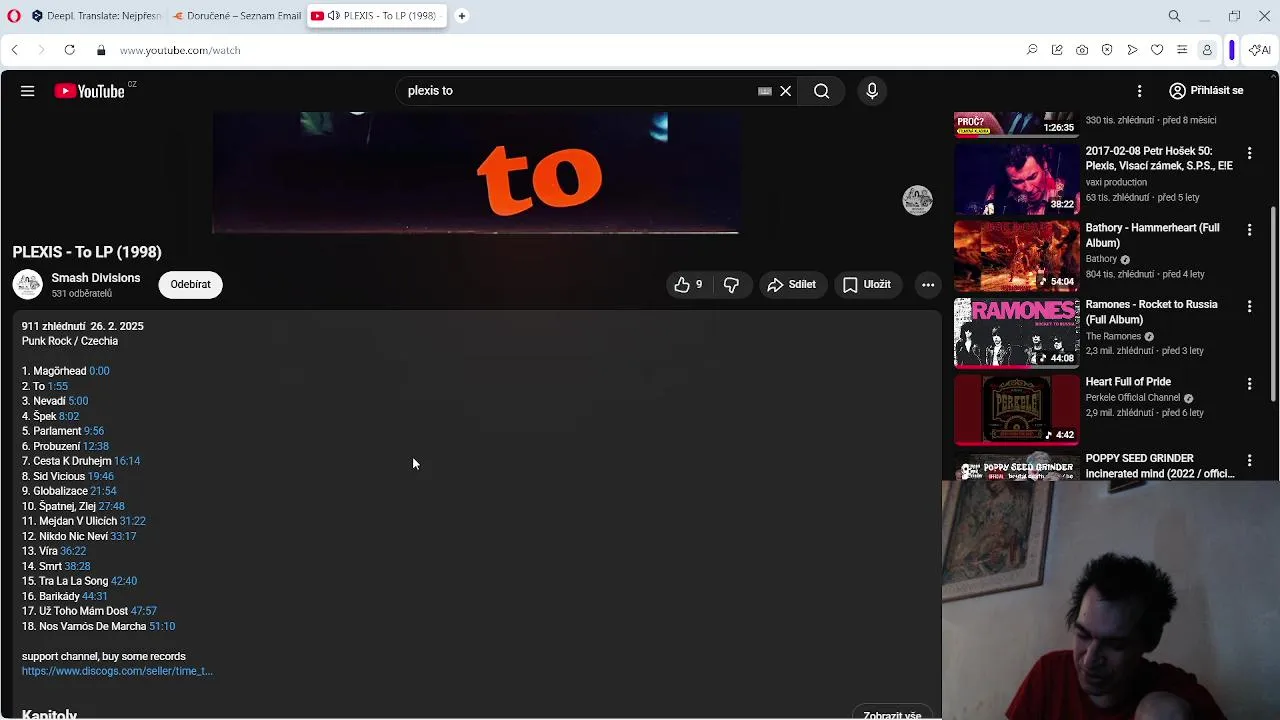Click the Přihlásit se sign-in button
This screenshot has height=720, width=1280.
click(1206, 91)
